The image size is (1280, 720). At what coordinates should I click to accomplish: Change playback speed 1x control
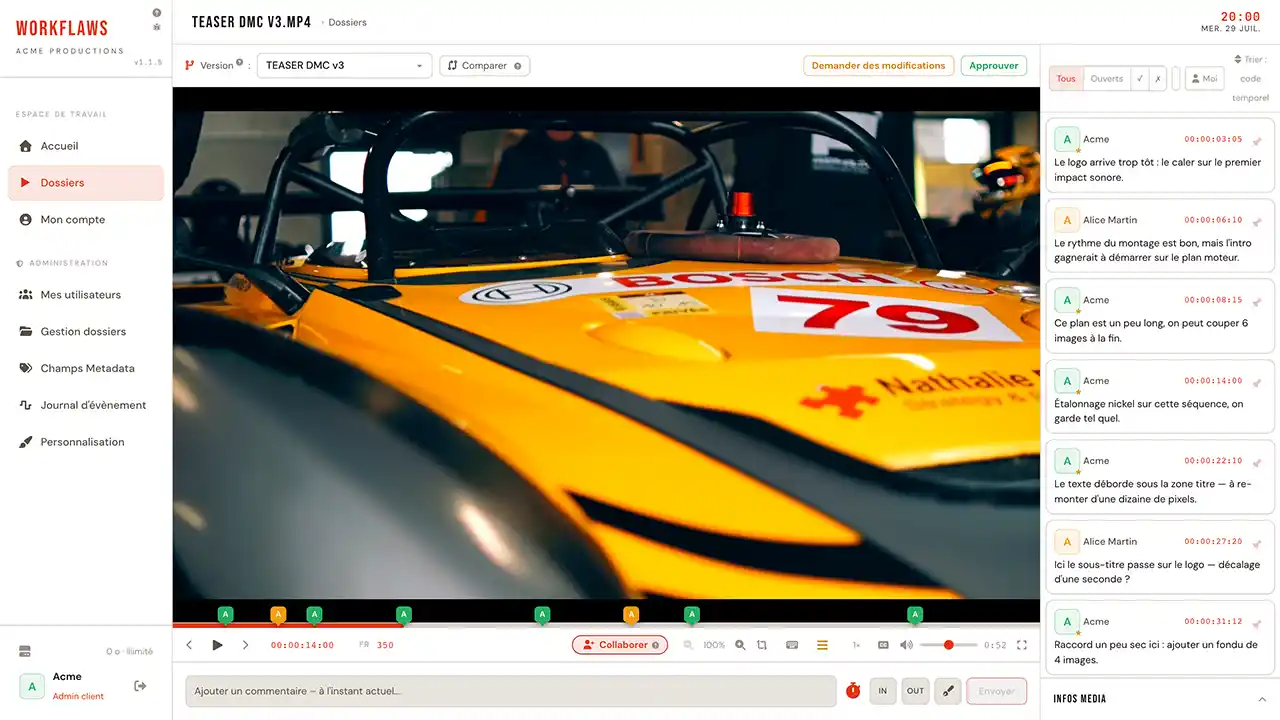point(856,645)
